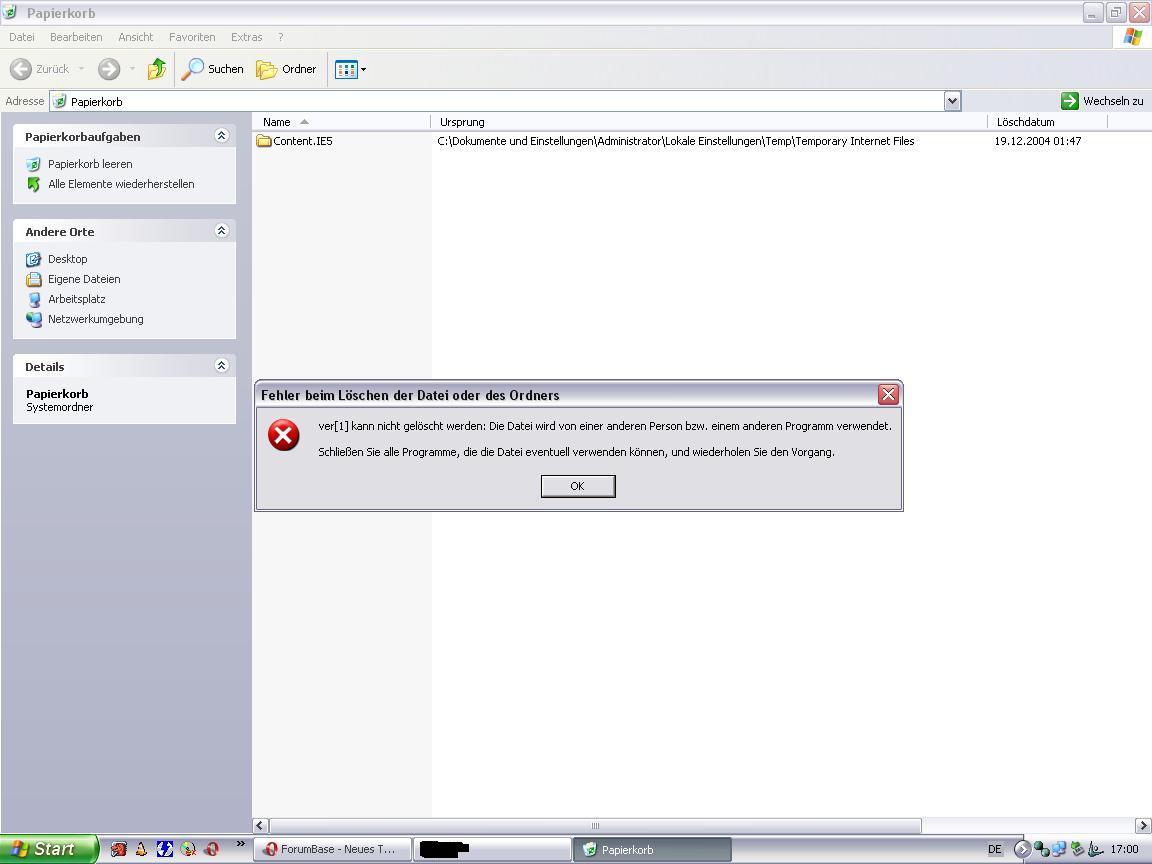The height and width of the screenshot is (864, 1152).
Task: Click the Netzwerkumgebung network icon
Action: 34,319
